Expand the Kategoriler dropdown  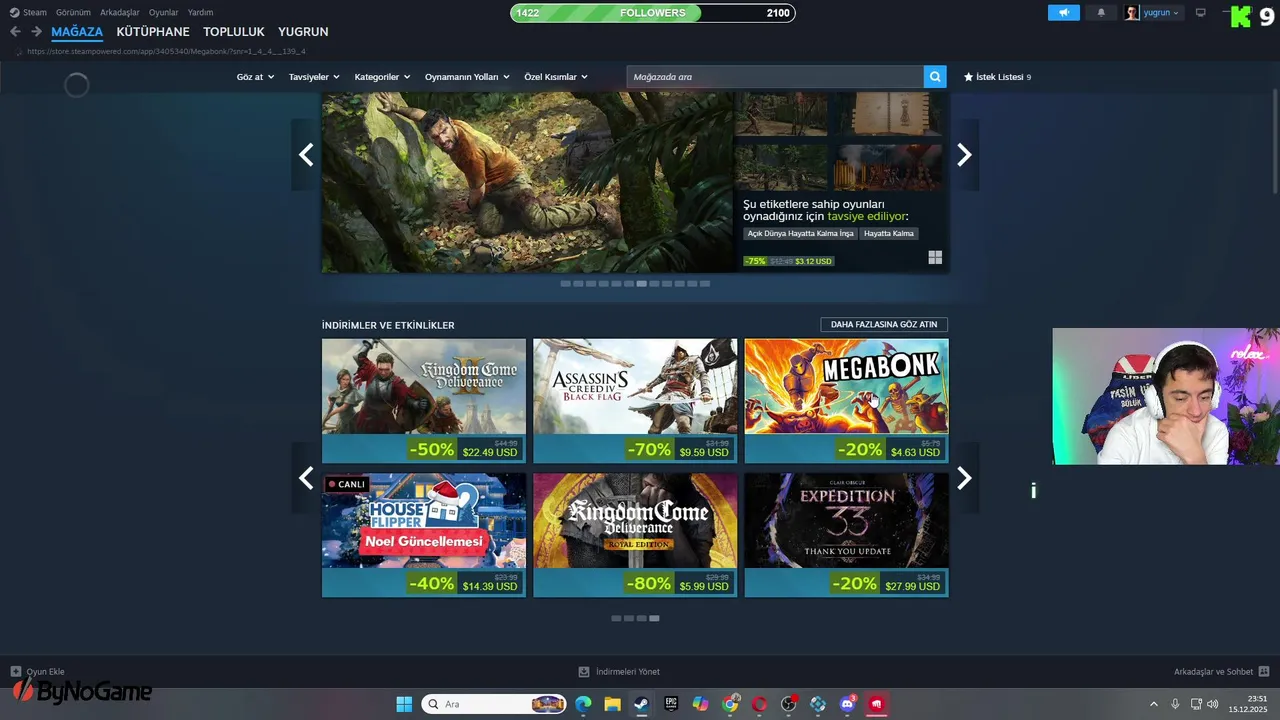382,77
